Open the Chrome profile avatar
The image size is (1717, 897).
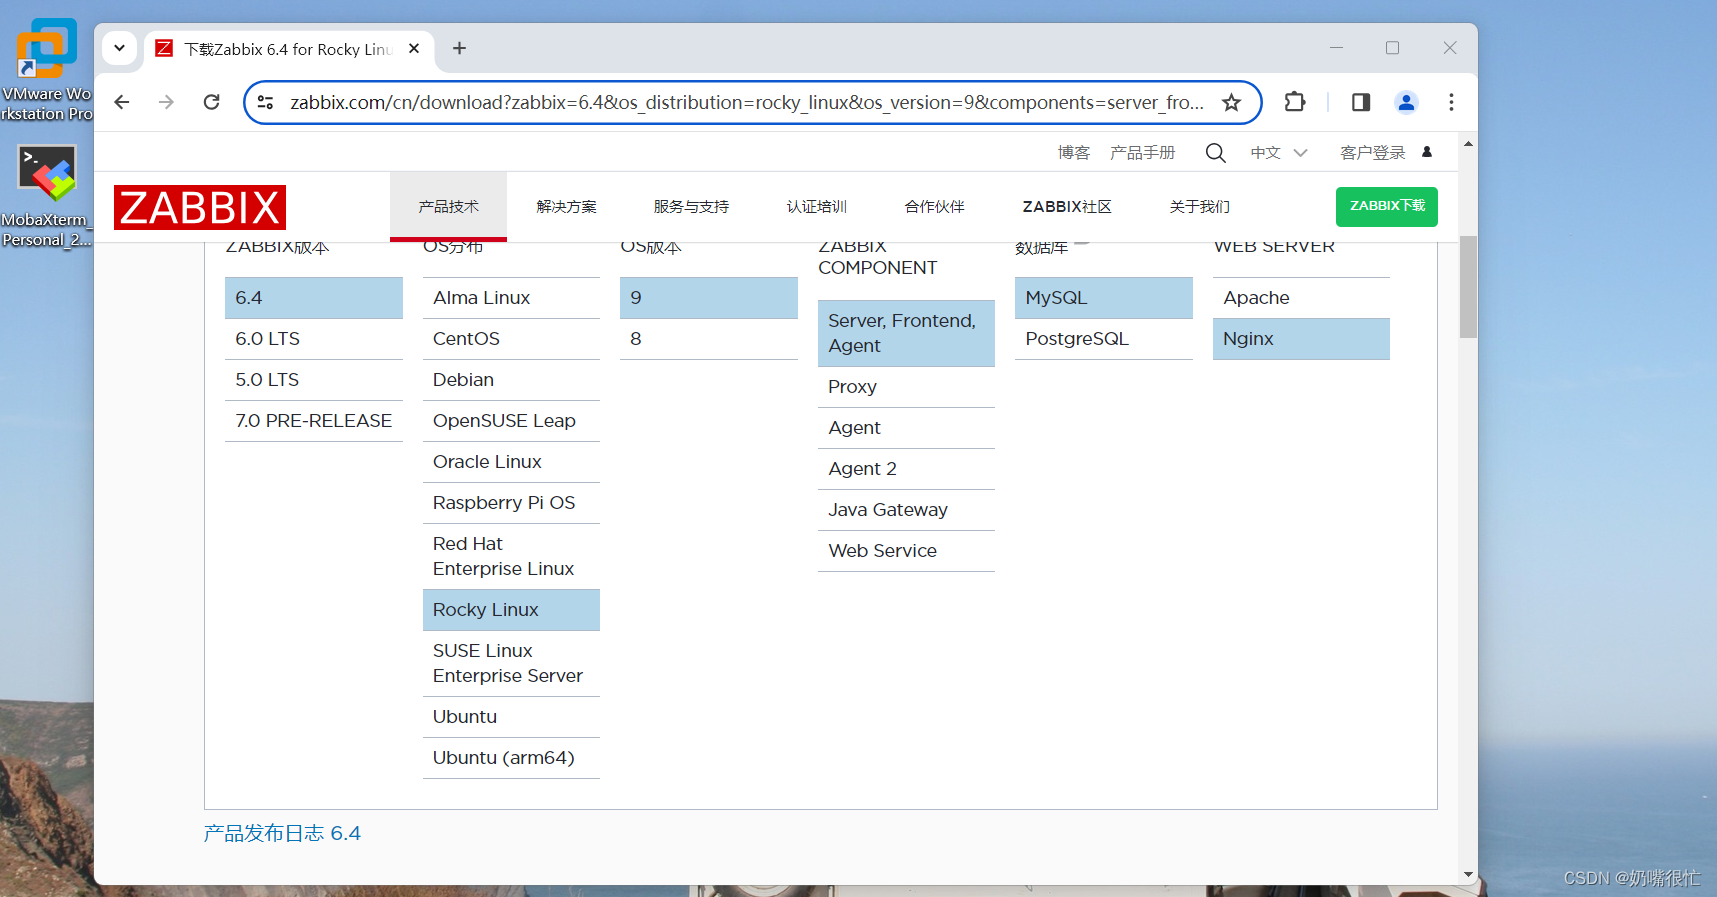point(1406,102)
